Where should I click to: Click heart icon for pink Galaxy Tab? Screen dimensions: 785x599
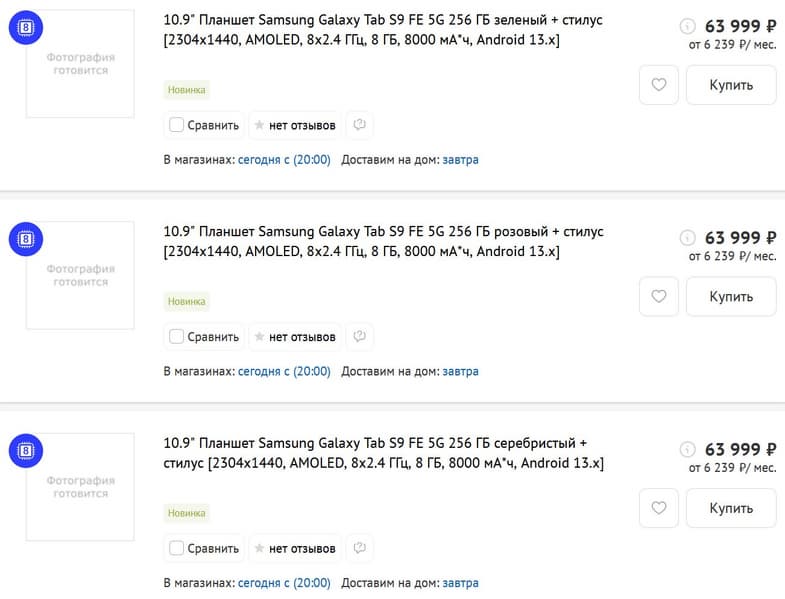(658, 297)
